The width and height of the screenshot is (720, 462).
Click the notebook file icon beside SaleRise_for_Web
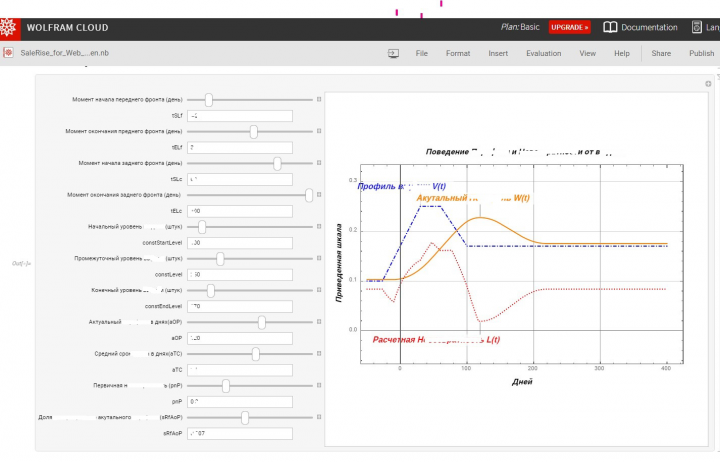coord(8,53)
